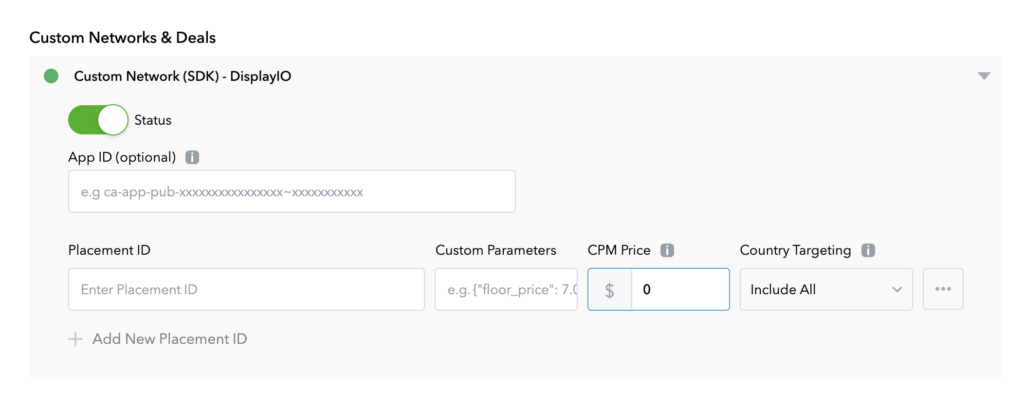Click the chevron in Country Targeting dropdown
The height and width of the screenshot is (412, 1024).
click(x=897, y=290)
